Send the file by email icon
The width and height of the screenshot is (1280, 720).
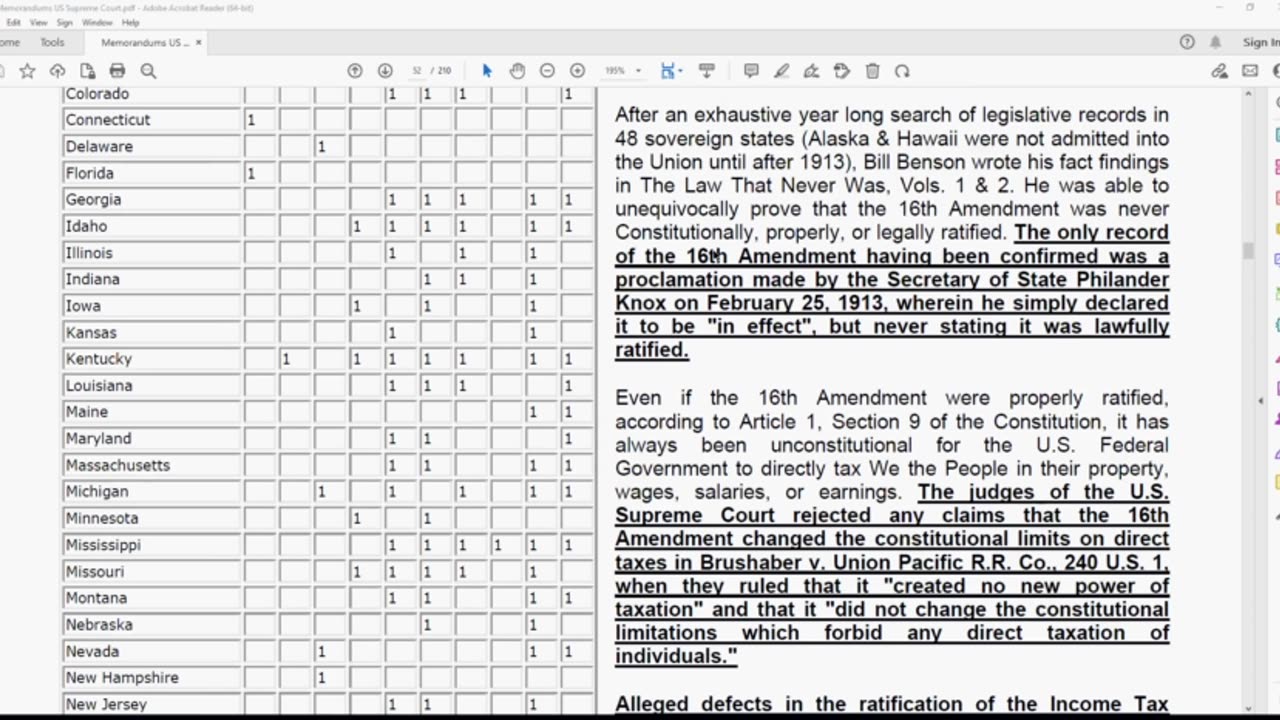tap(1250, 71)
